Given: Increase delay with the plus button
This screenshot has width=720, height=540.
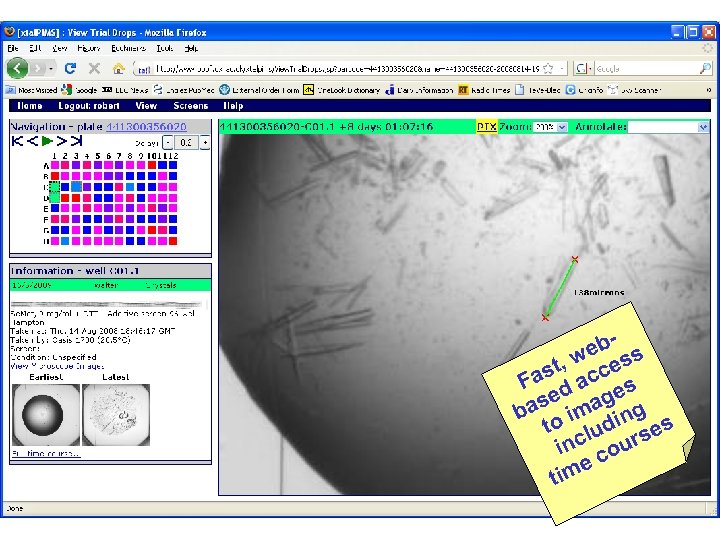Looking at the screenshot, I should point(205,143).
